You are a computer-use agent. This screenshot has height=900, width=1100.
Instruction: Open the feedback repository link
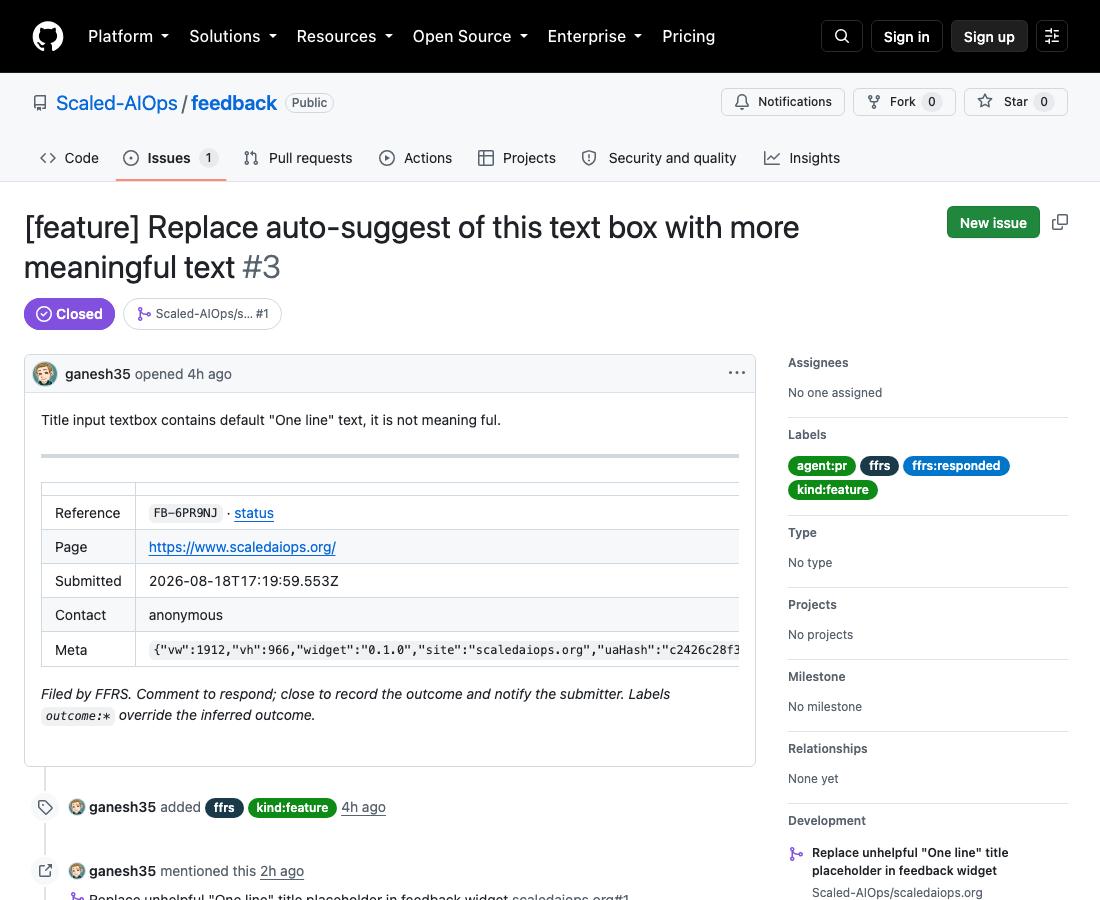click(234, 103)
